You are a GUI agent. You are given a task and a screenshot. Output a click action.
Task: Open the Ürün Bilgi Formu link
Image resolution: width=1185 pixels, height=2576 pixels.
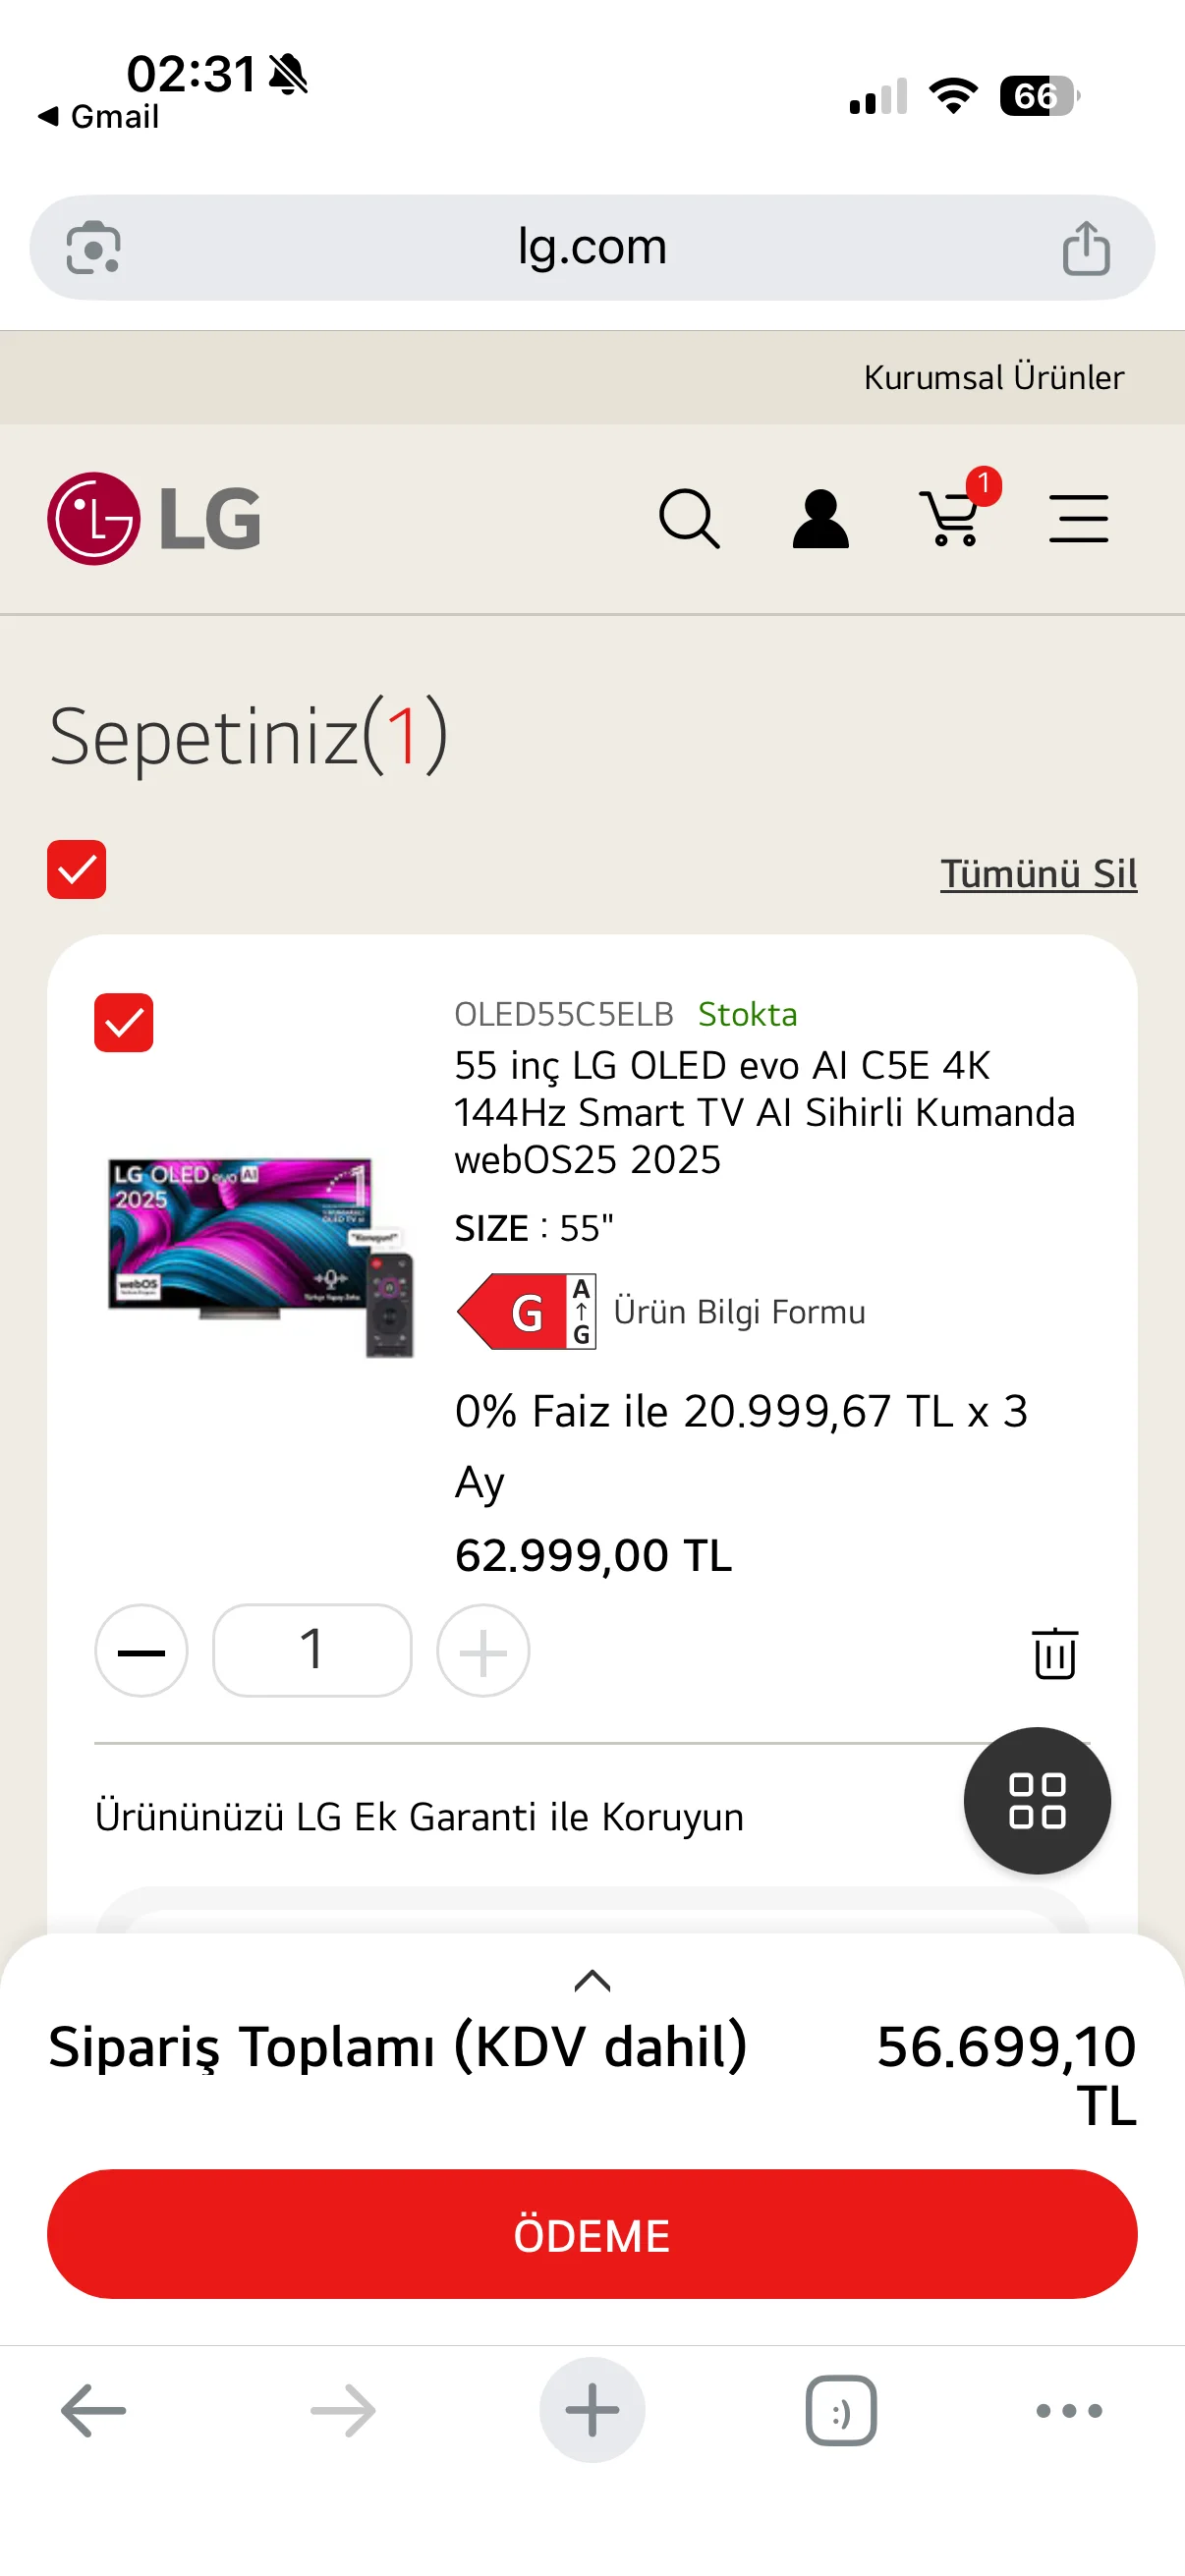click(739, 1311)
